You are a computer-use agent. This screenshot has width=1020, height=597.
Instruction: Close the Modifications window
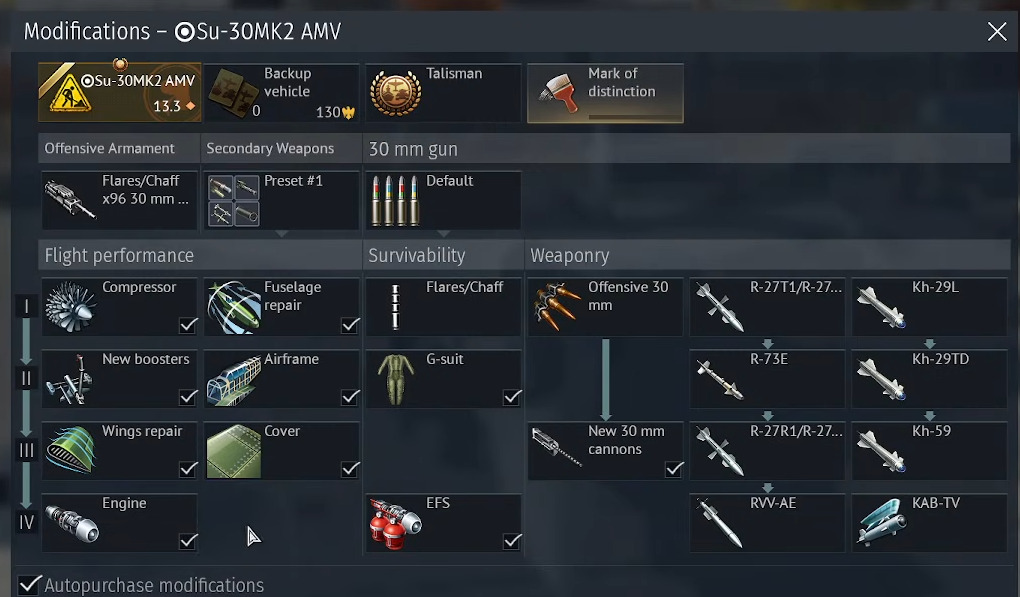(997, 31)
